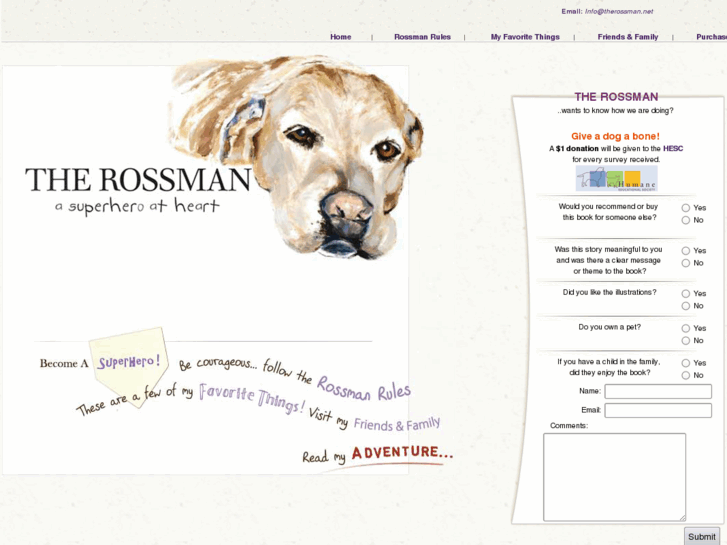The width and height of the screenshot is (727, 545).
Task: Select No for recommend or buy this book
Action: click(686, 220)
